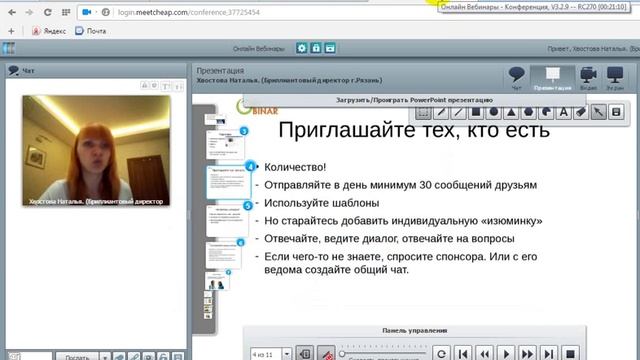The image size is (640, 360).
Task: Click the browser forward arrow
Action: tap(29, 12)
